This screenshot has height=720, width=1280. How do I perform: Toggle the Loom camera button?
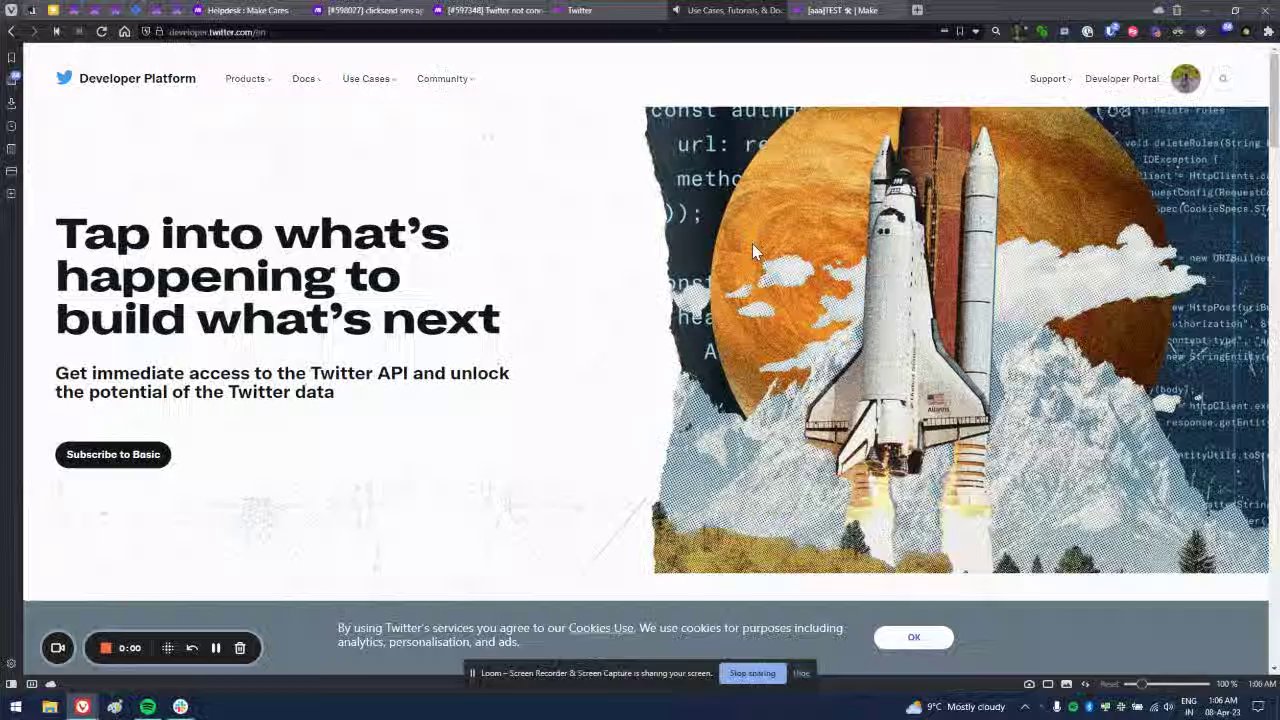point(58,648)
